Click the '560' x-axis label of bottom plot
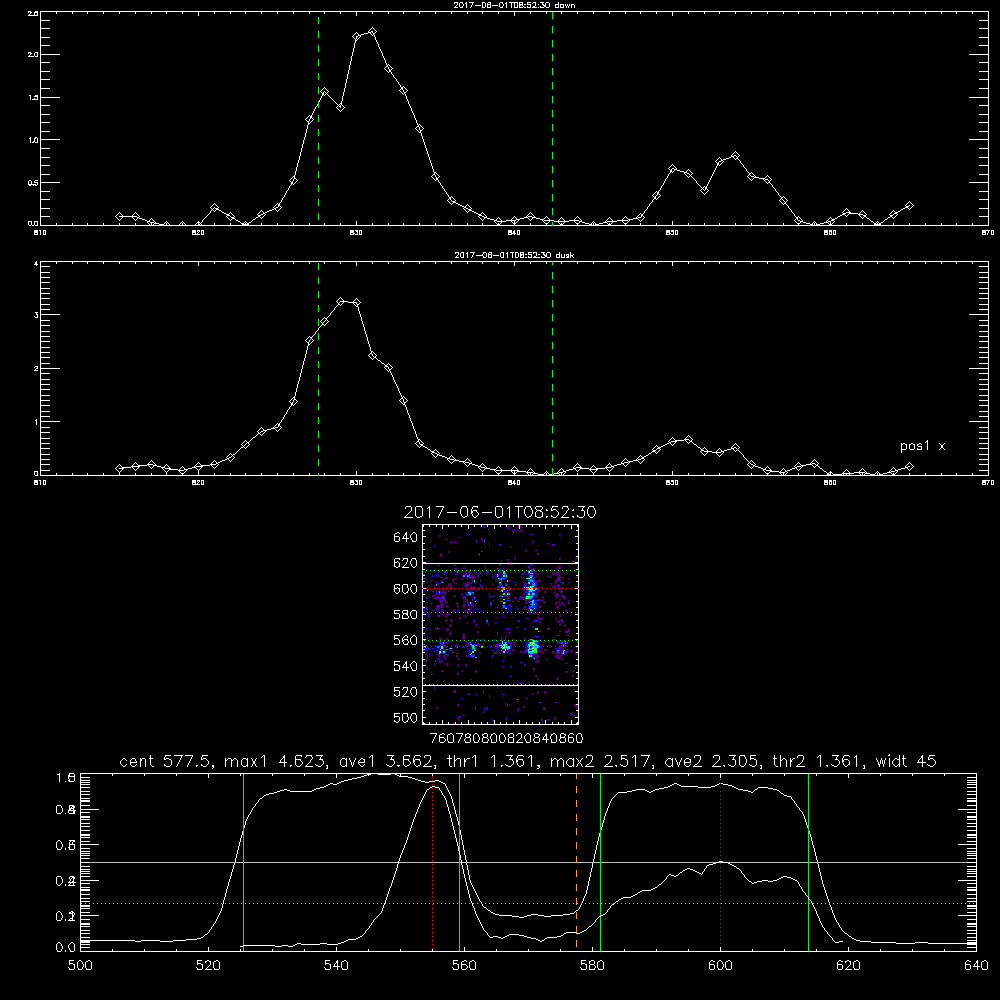The width and height of the screenshot is (1000, 1000). [x=464, y=966]
